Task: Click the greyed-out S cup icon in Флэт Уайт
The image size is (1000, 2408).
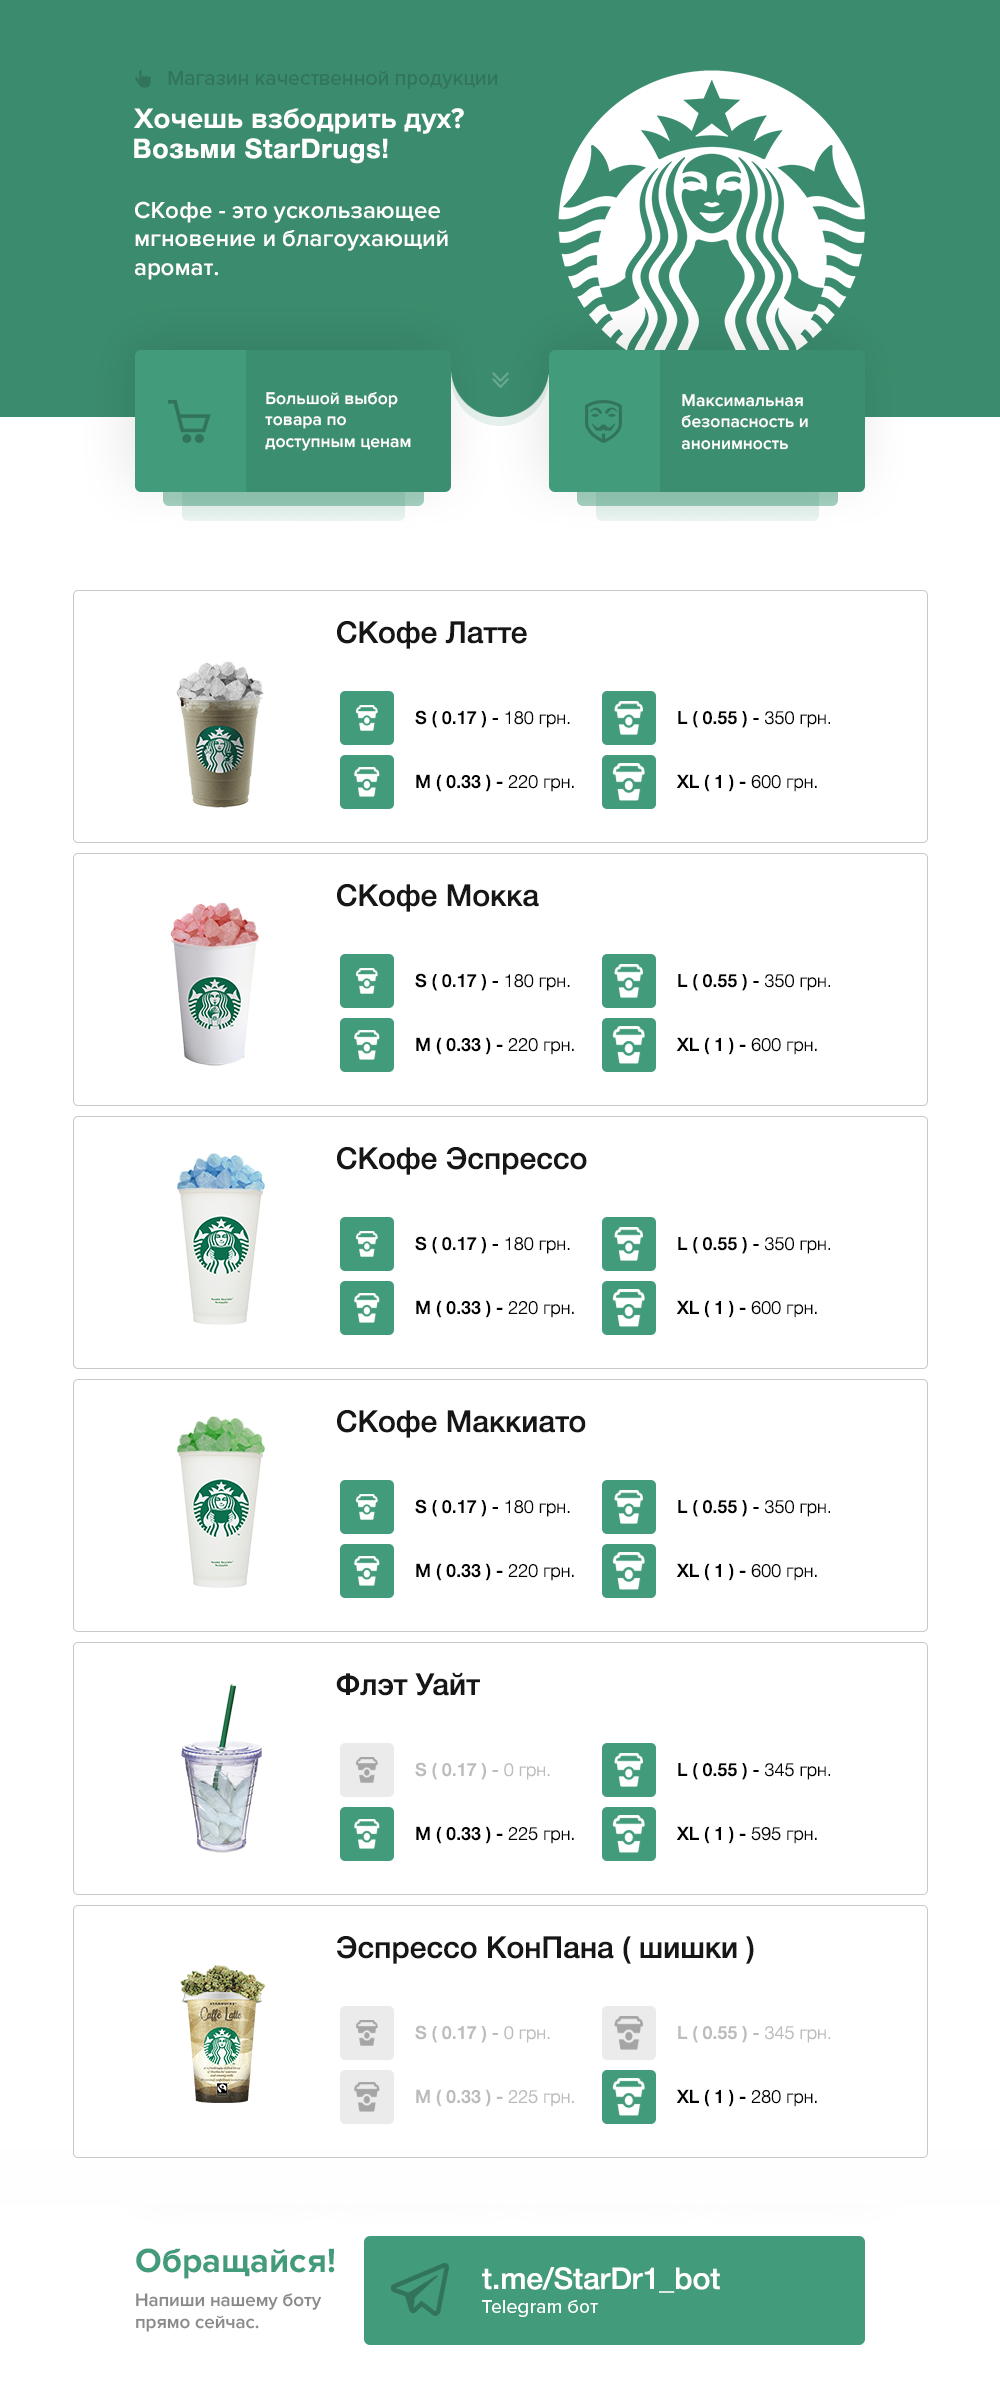Action: click(367, 1770)
